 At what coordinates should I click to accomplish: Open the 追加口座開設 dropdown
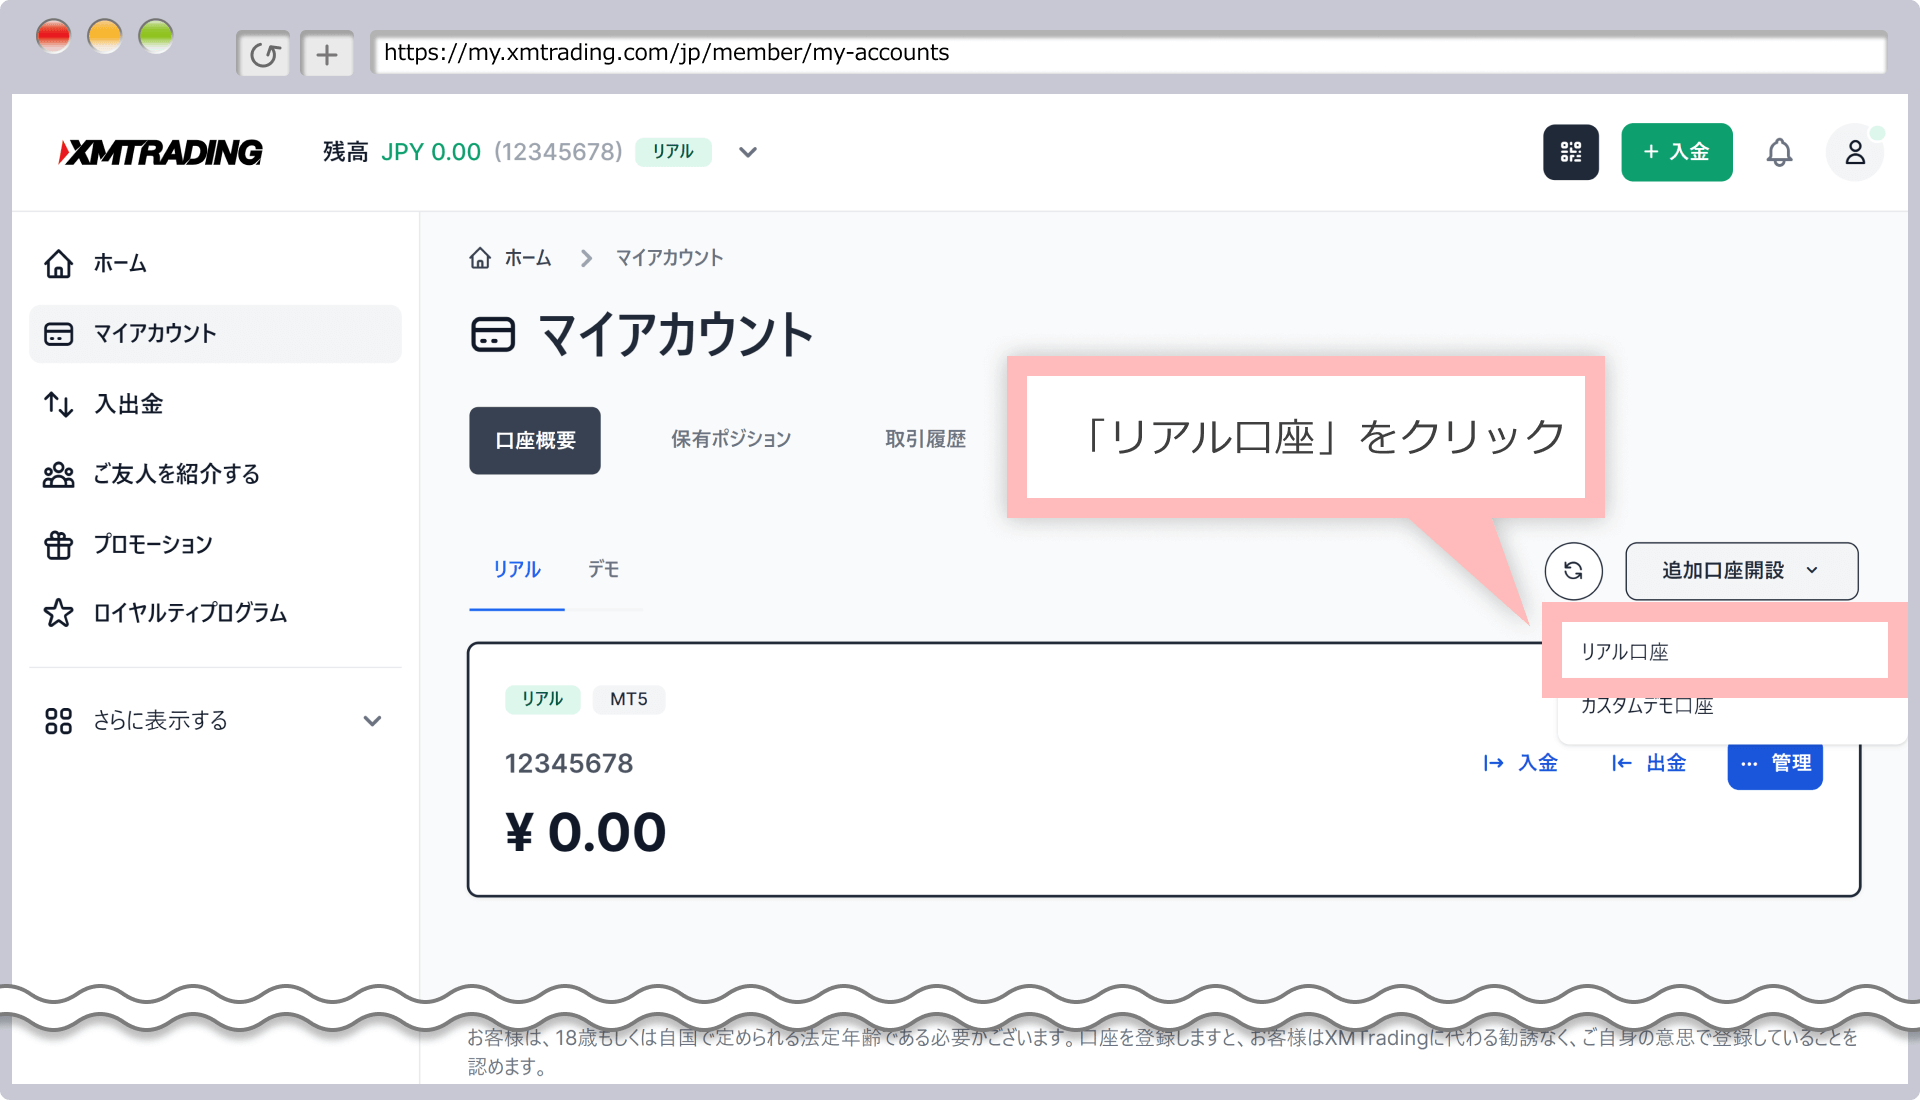coord(1741,571)
